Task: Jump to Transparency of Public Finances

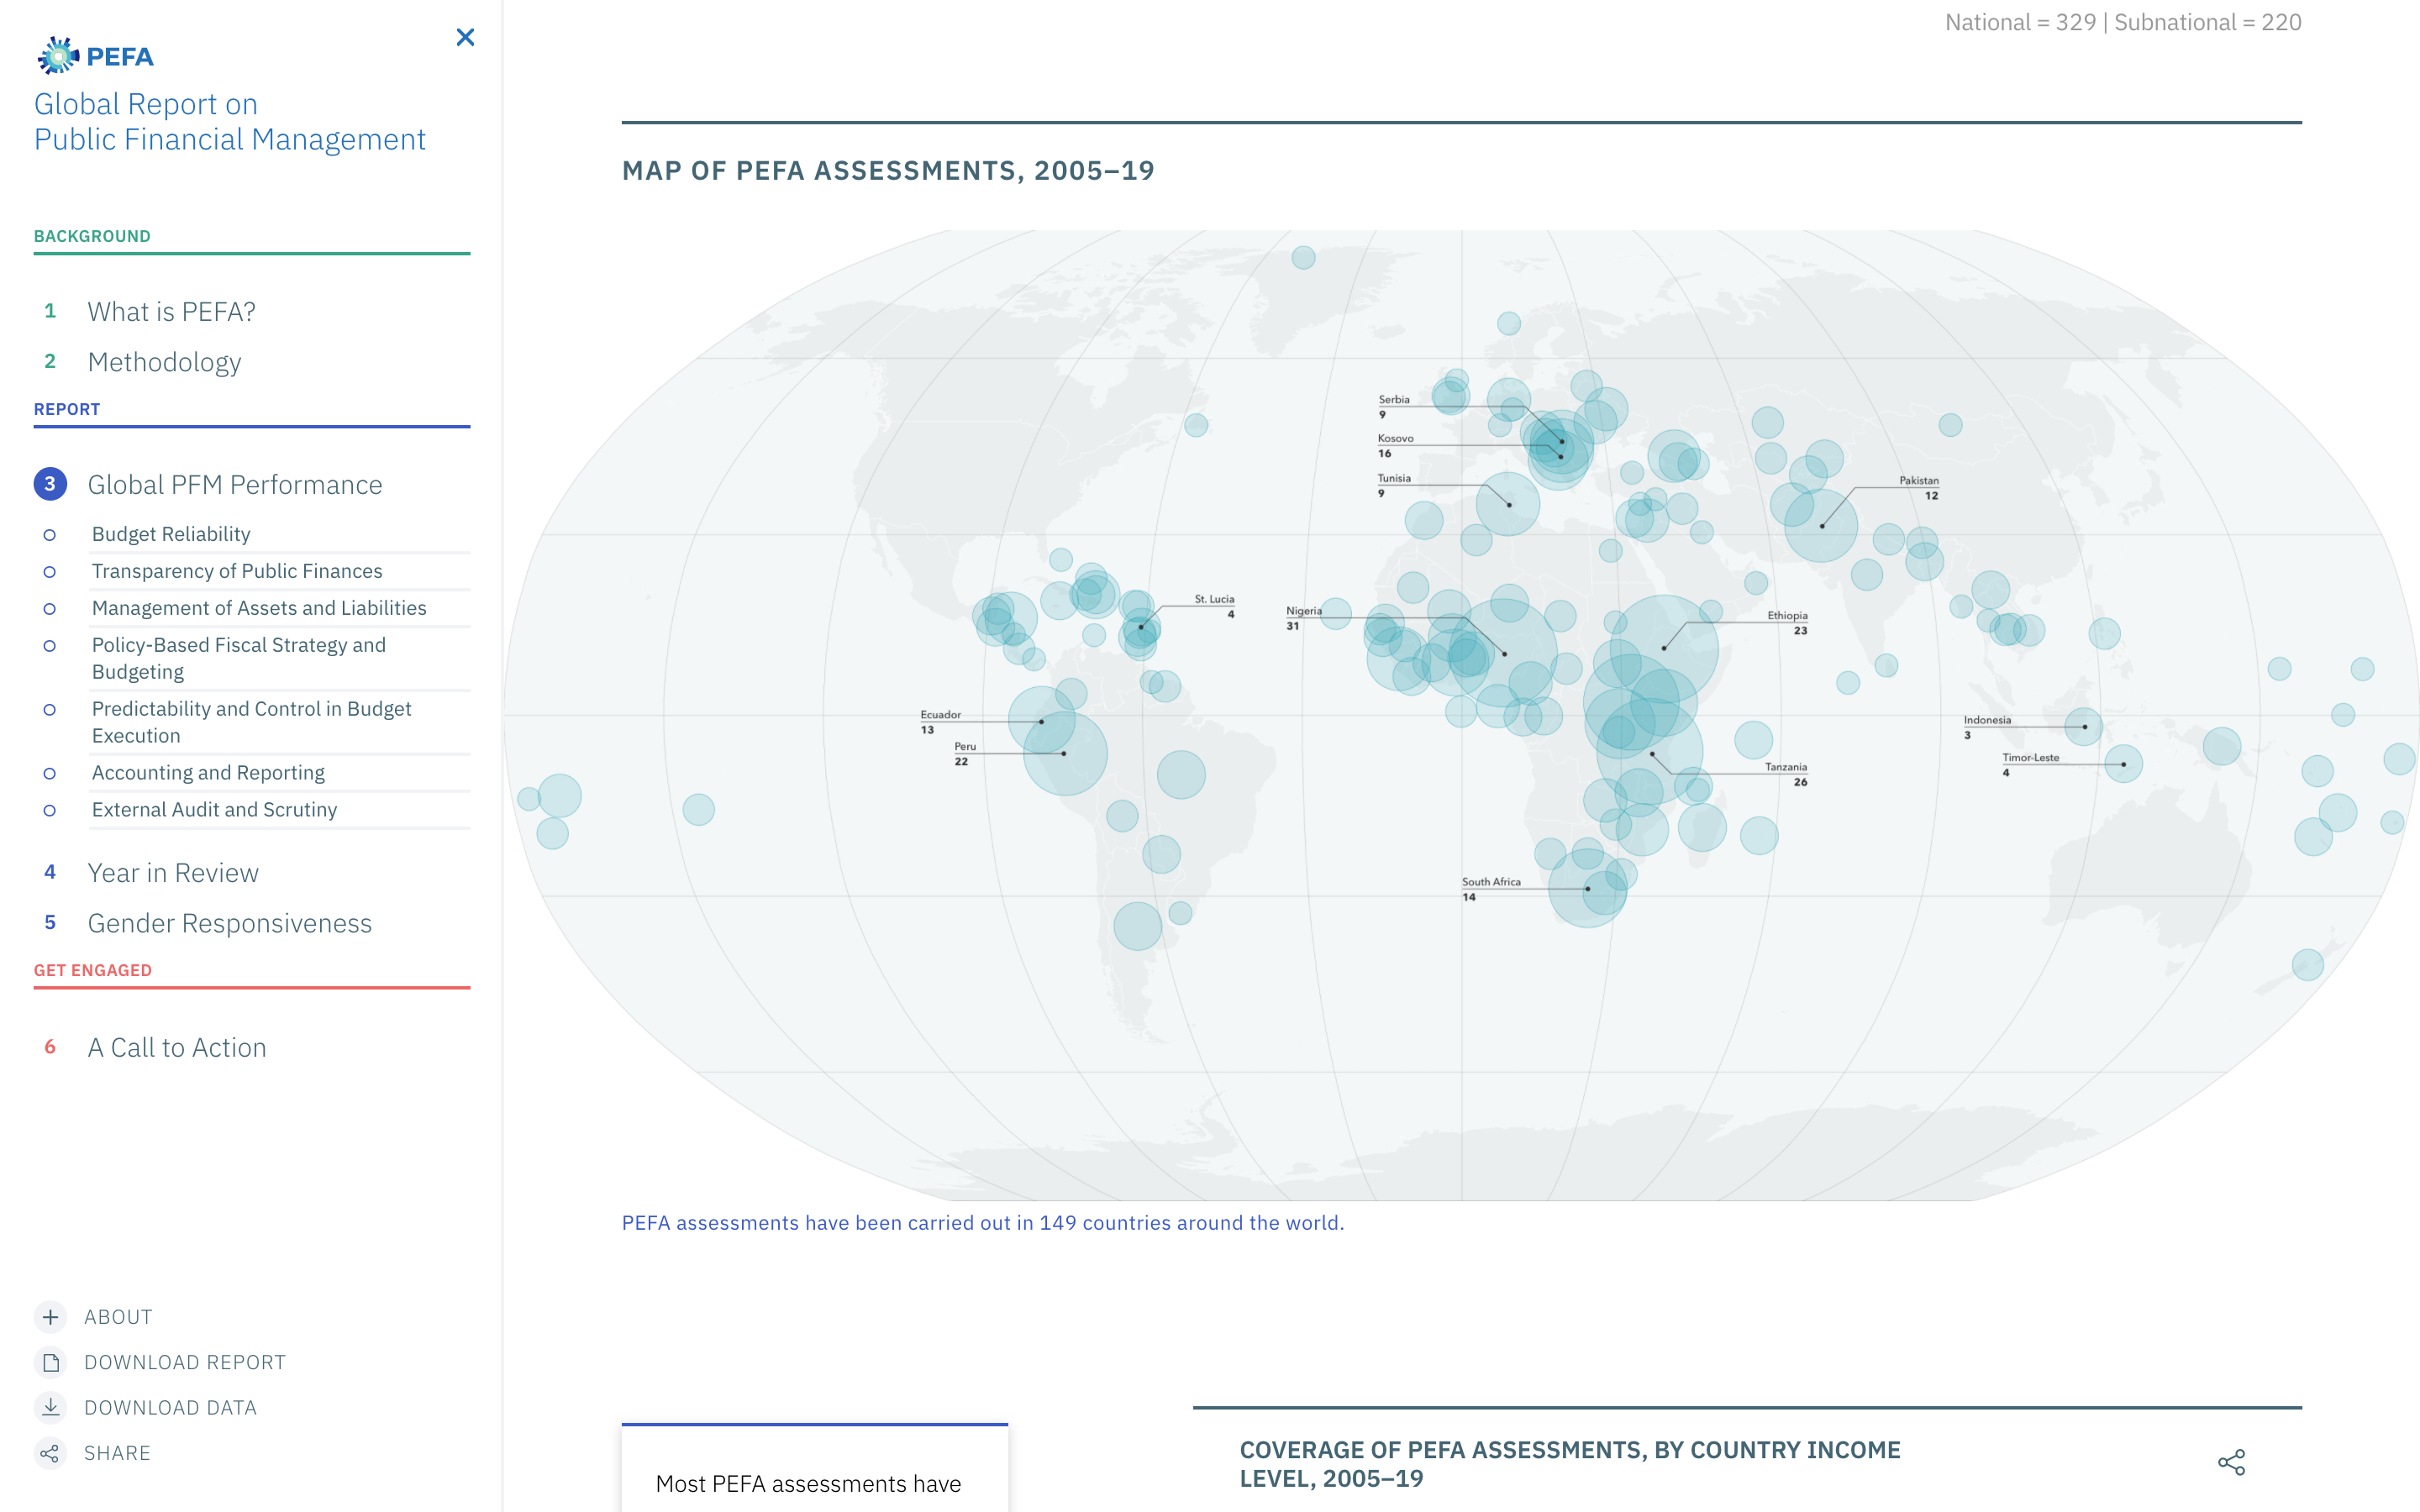Action: click(x=237, y=571)
